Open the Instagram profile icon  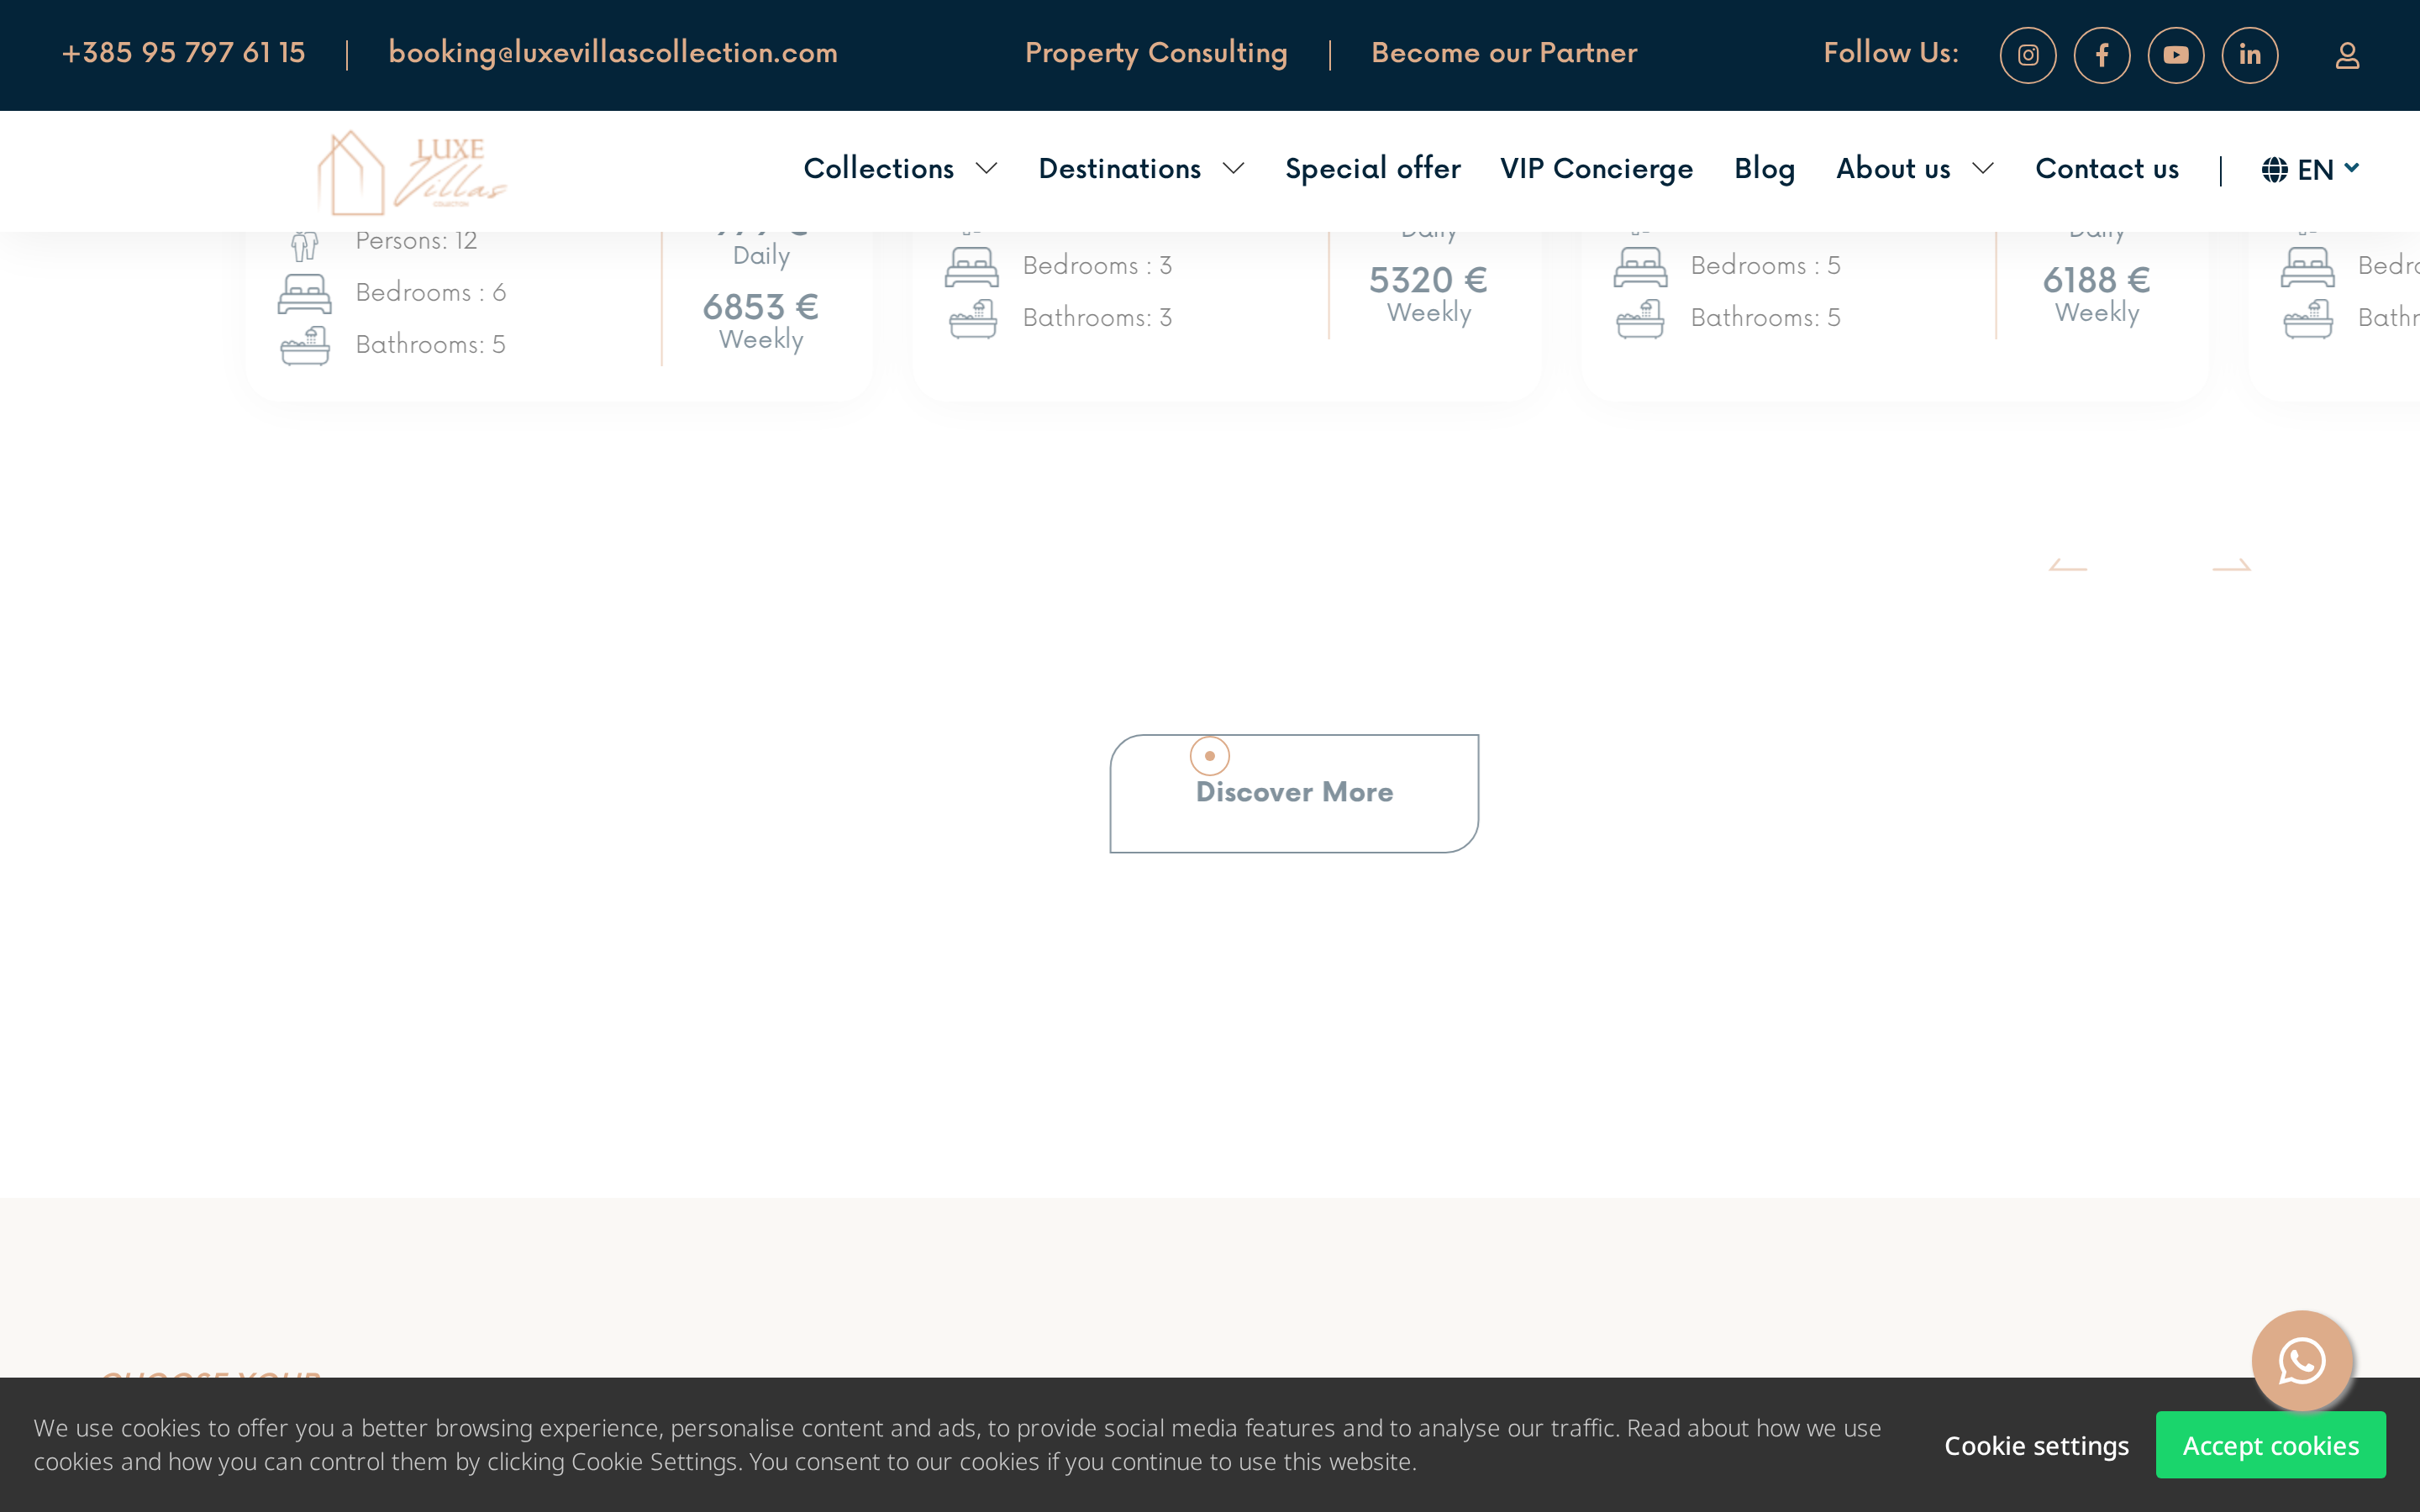coord(2027,55)
